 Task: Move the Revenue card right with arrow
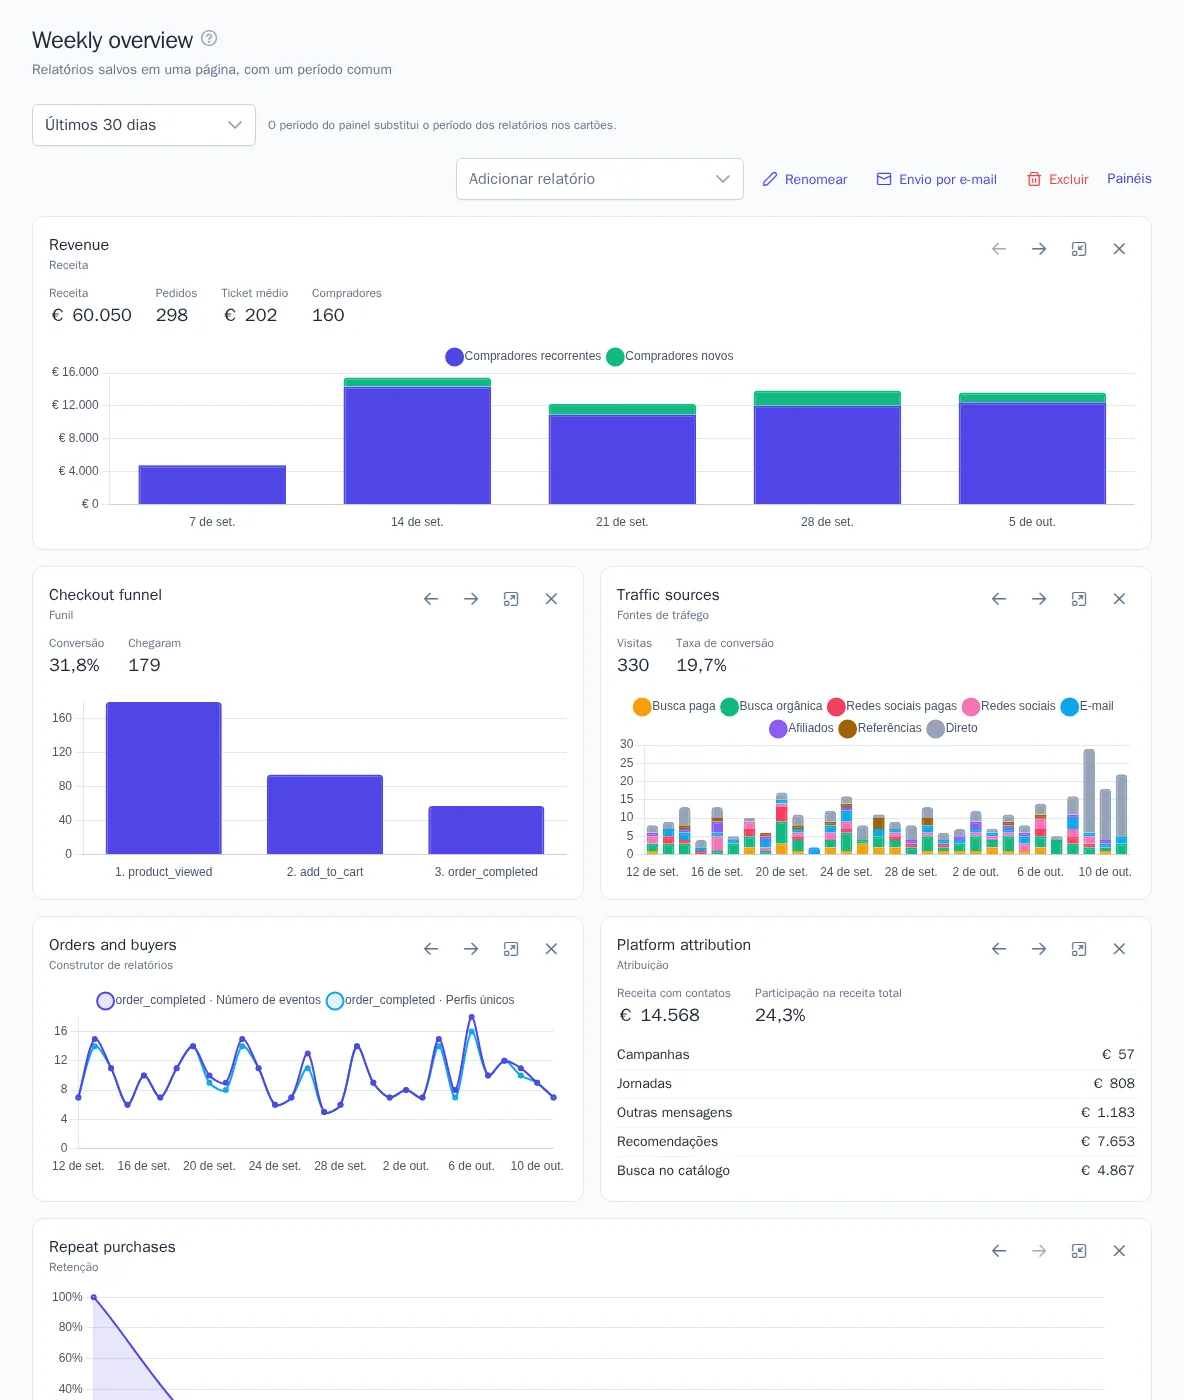click(1039, 249)
